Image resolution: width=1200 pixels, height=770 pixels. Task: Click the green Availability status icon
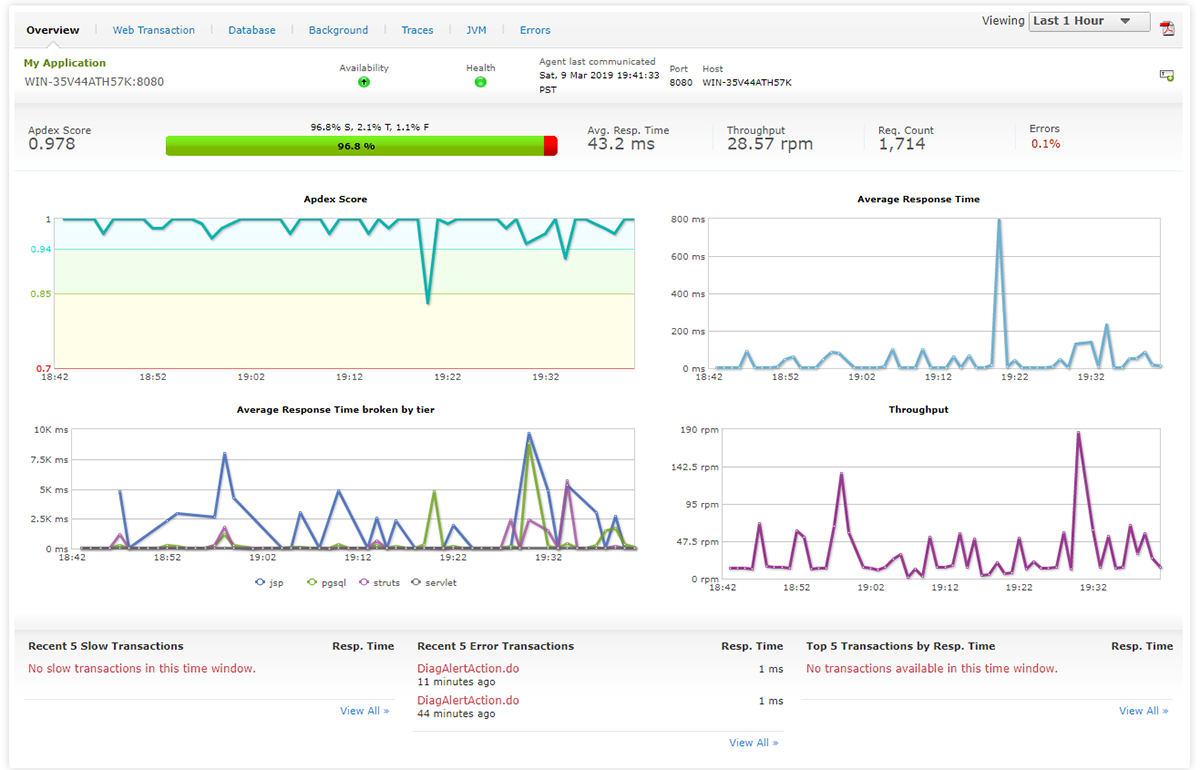(364, 82)
